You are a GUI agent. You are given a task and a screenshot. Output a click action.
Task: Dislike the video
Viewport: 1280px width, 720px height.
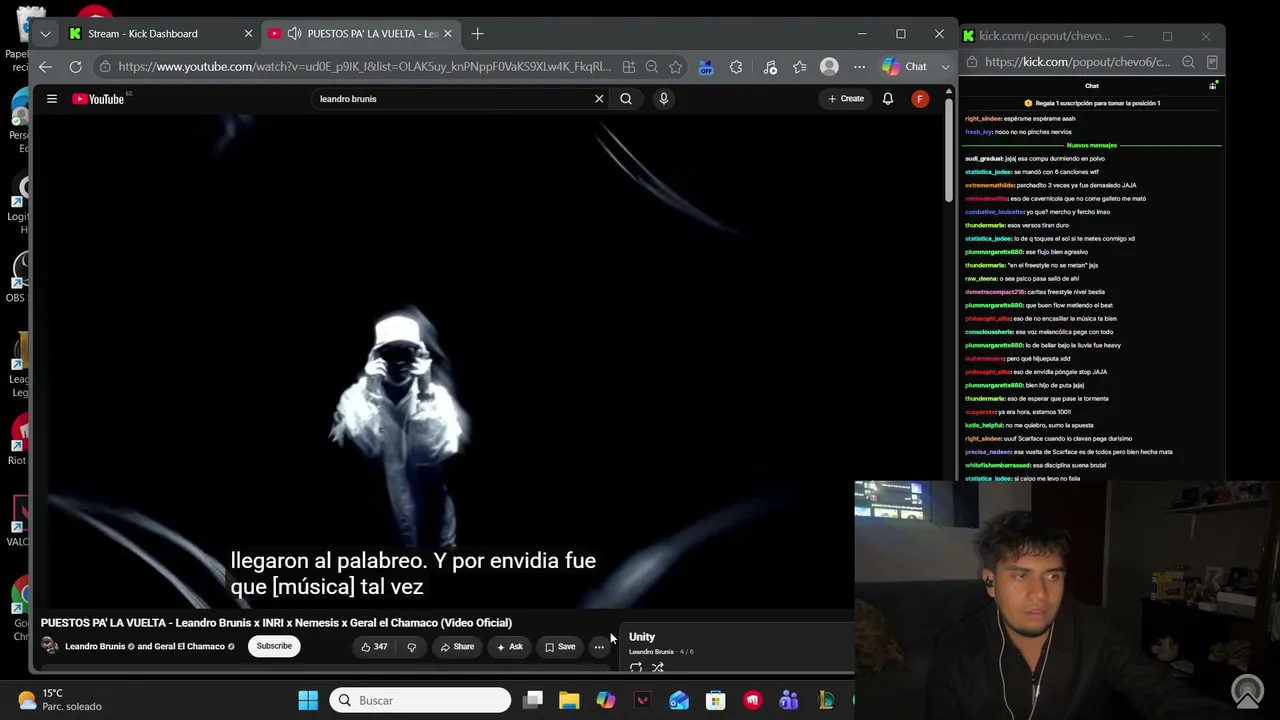411,647
